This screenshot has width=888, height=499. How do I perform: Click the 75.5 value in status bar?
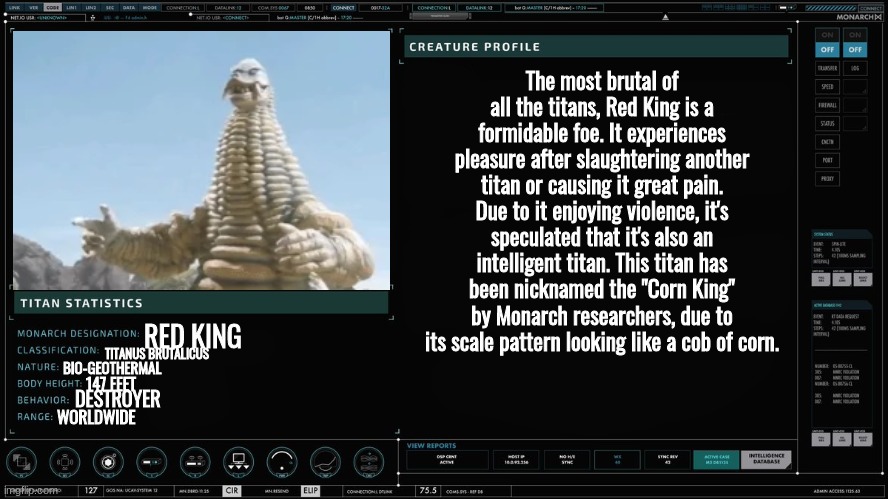coord(428,491)
